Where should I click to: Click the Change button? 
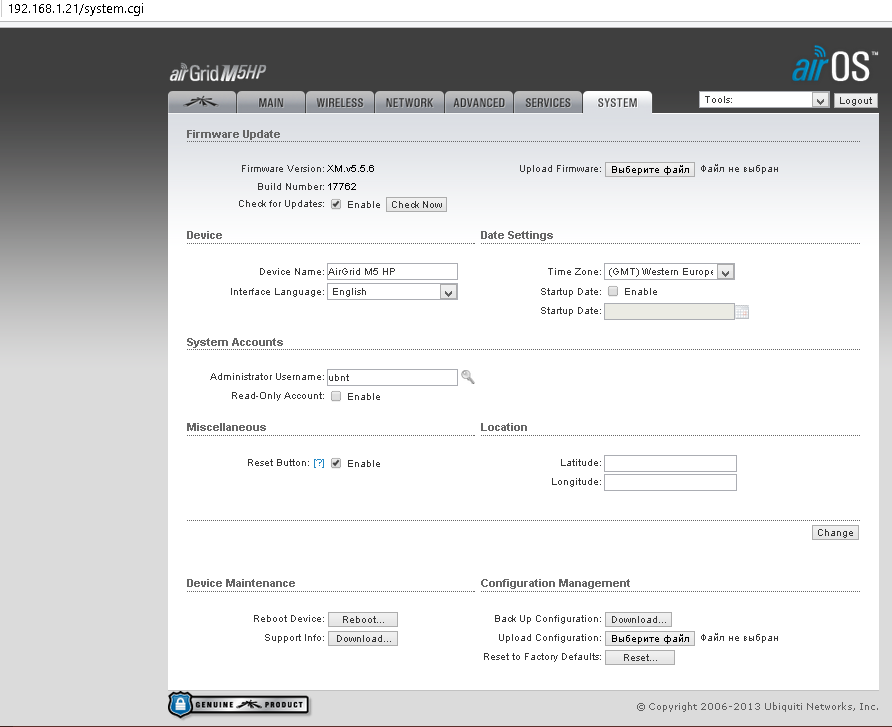(x=835, y=532)
